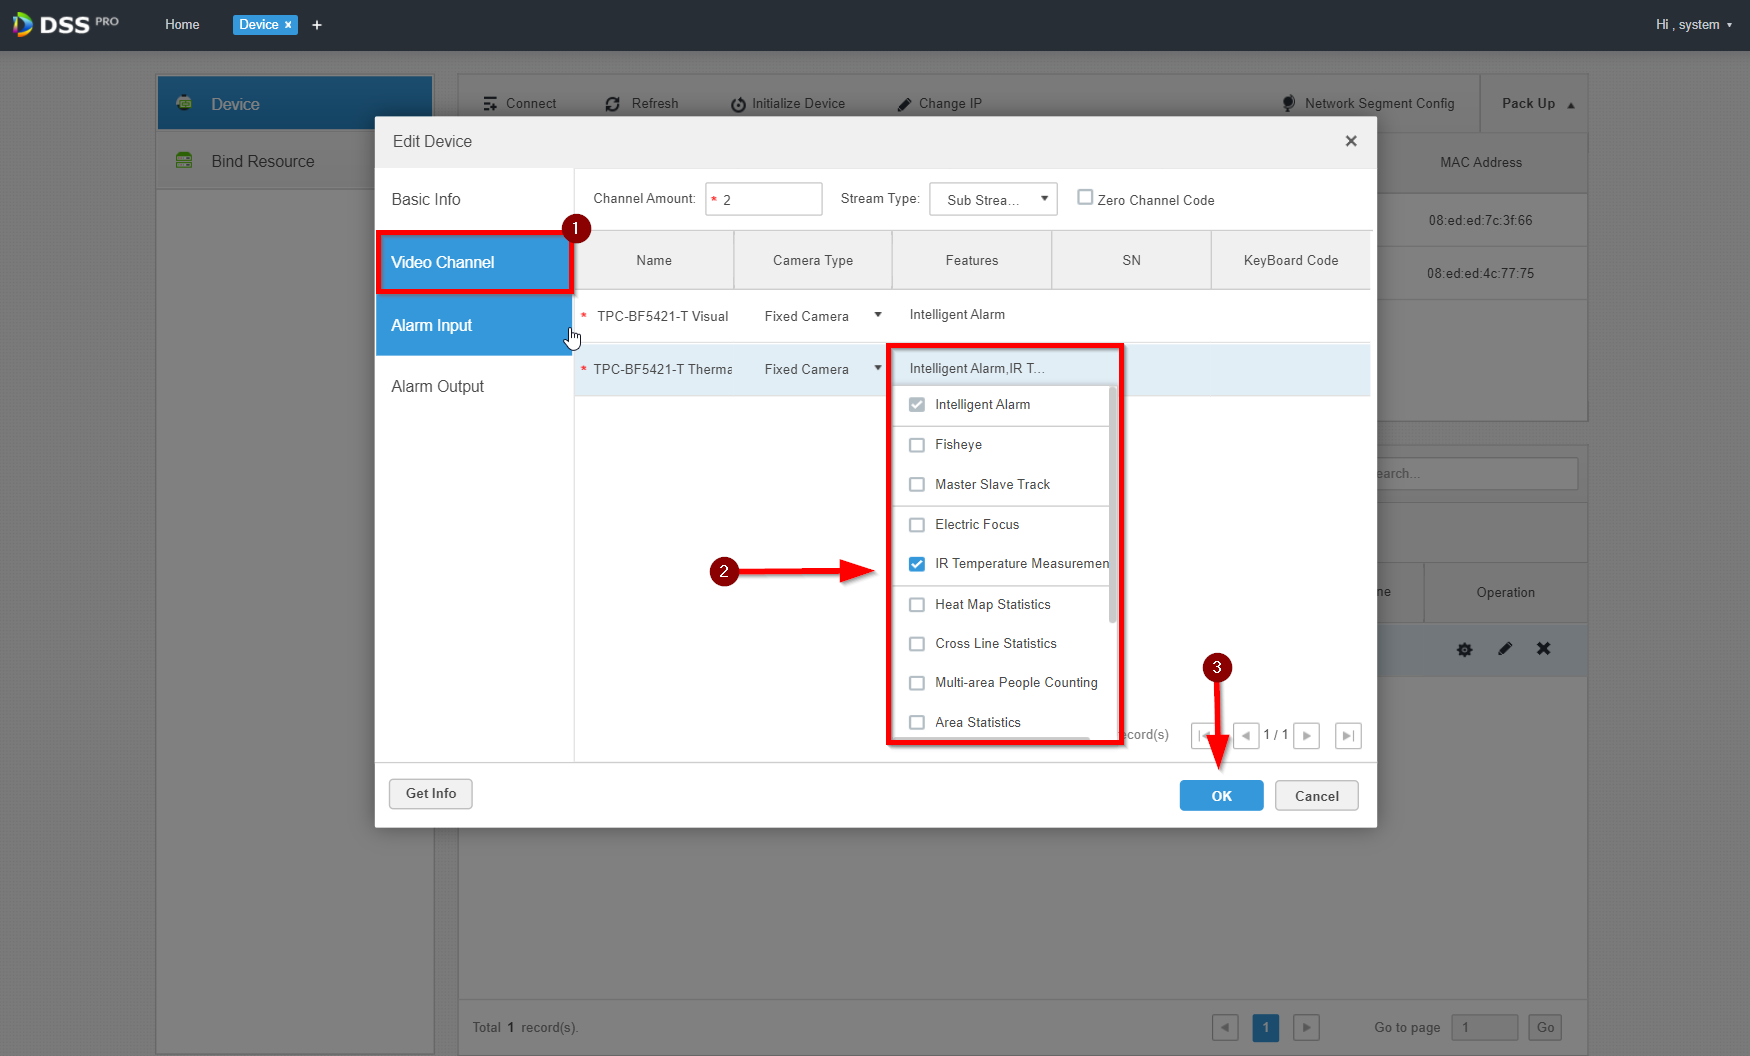Collapse the Pack Up expander
1750x1056 pixels.
[x=1538, y=104]
